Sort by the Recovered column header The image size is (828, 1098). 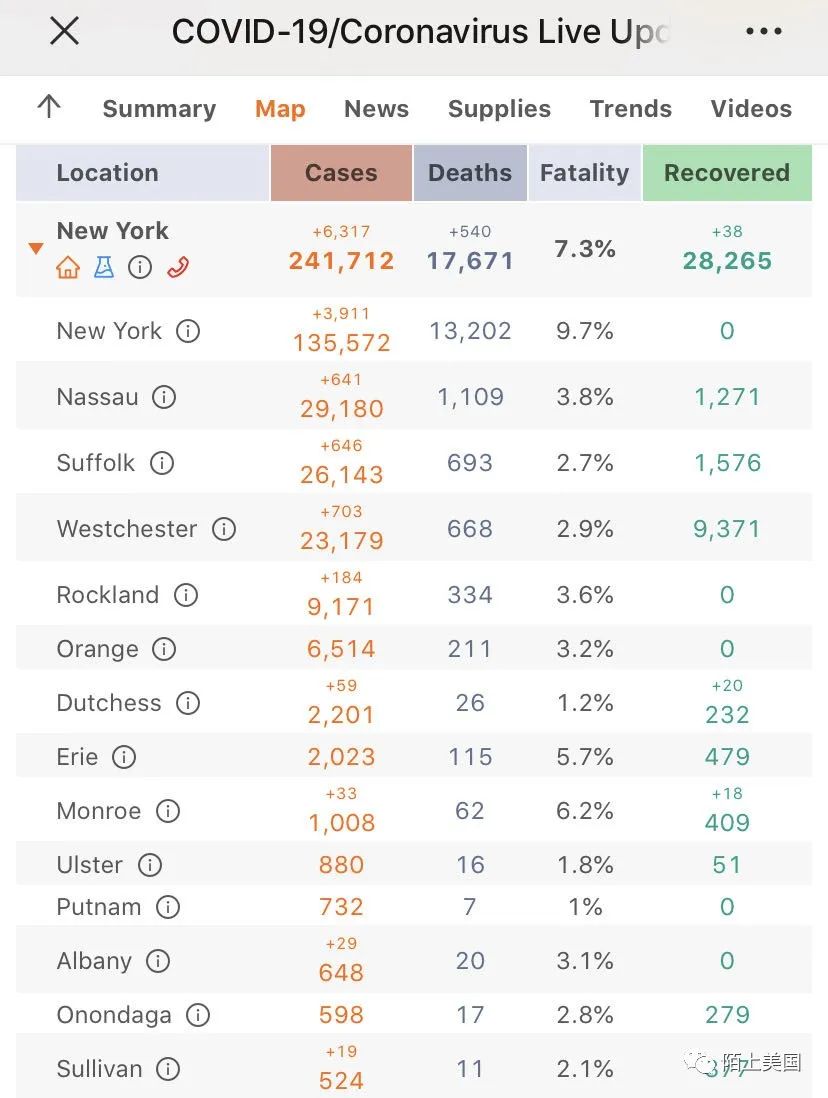[727, 173]
